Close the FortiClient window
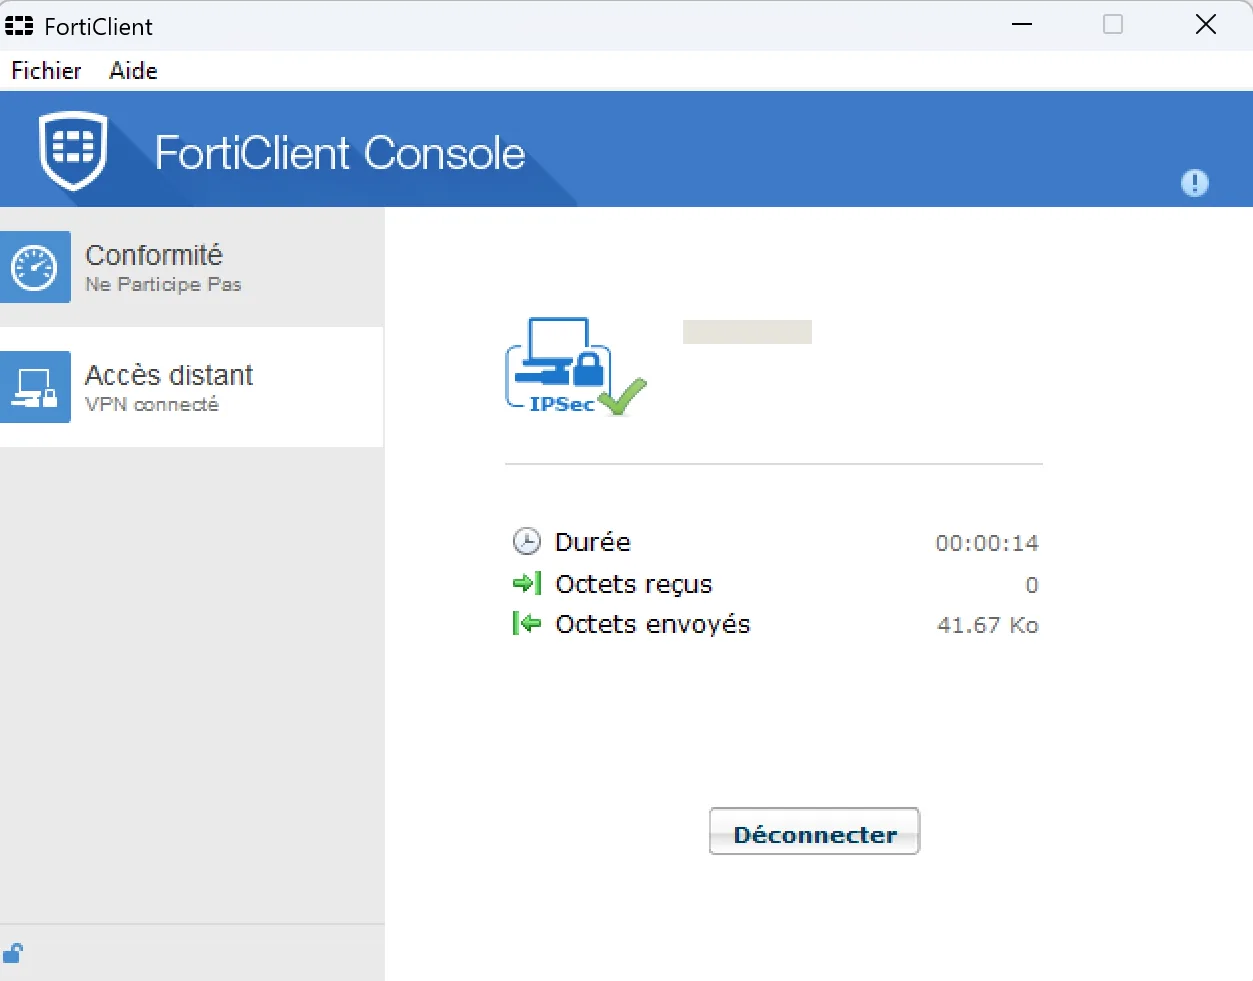This screenshot has width=1253, height=981. [1206, 24]
